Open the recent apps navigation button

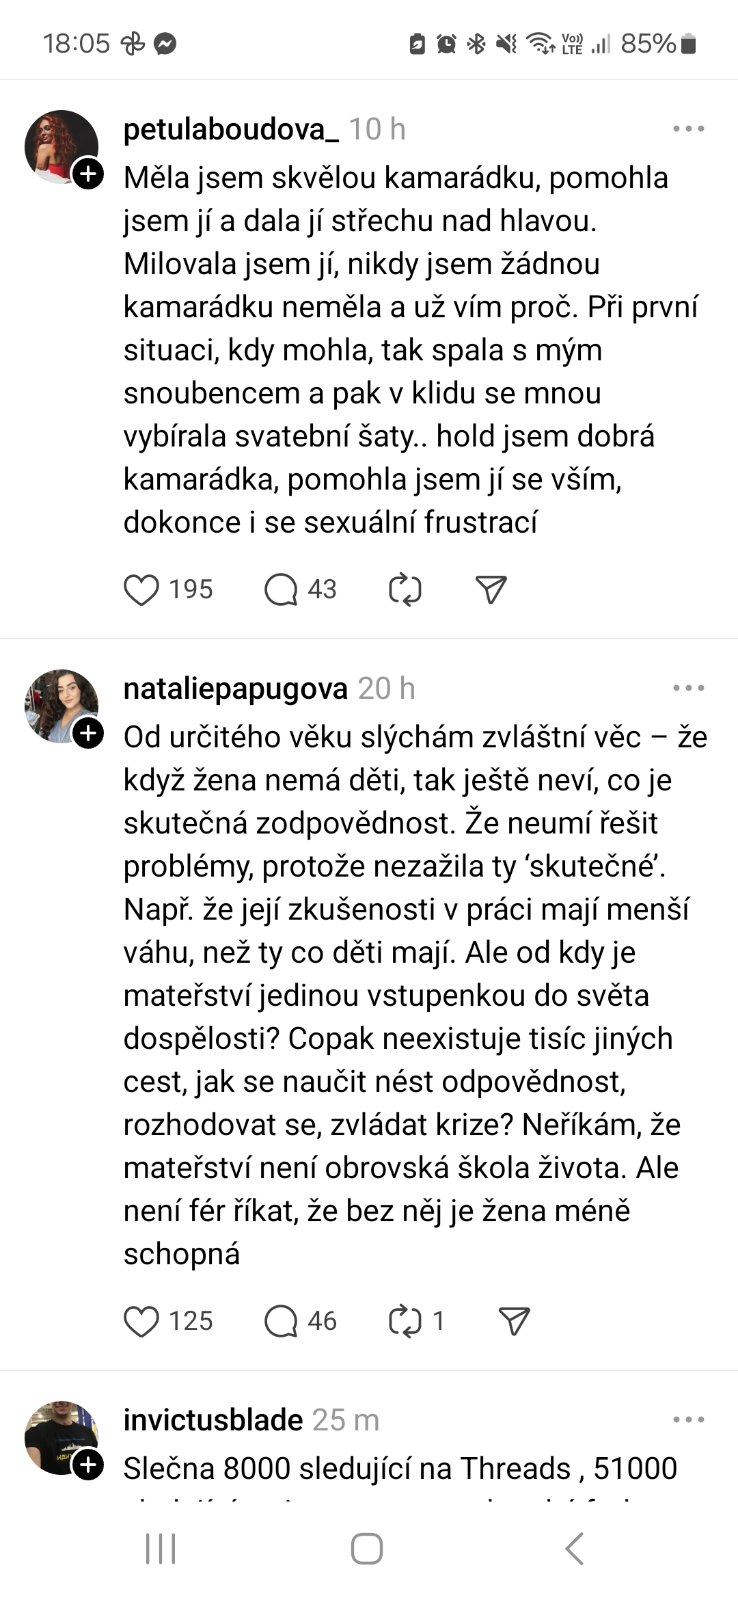[160, 1549]
